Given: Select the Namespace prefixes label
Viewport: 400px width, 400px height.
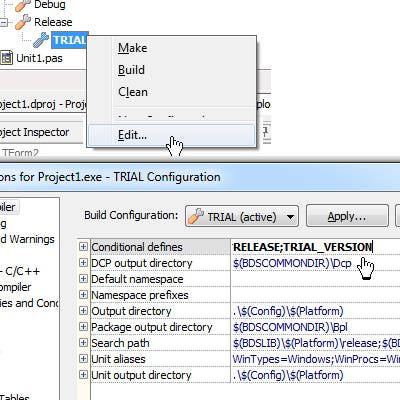Looking at the screenshot, I should coord(140,295).
